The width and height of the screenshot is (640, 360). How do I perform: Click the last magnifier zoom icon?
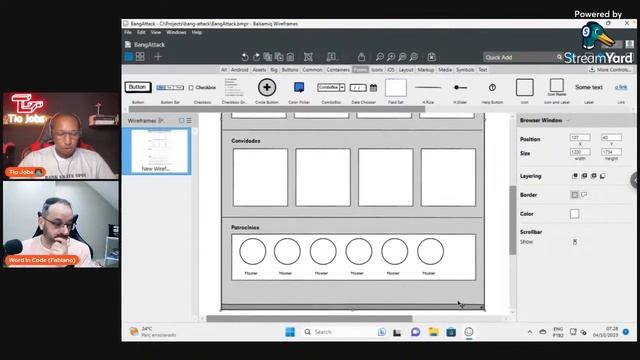(413, 57)
